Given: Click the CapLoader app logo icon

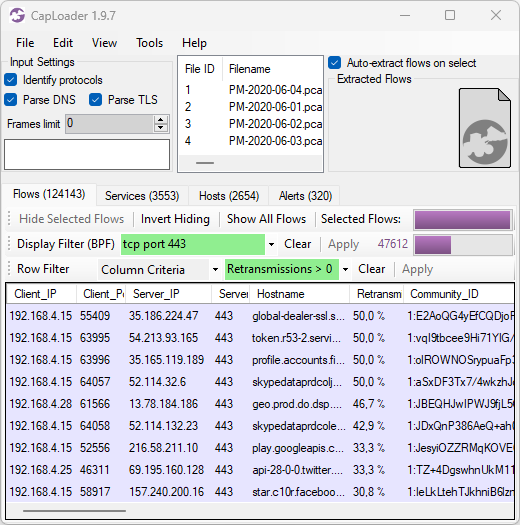Looking at the screenshot, I should pyautogui.click(x=17, y=15).
